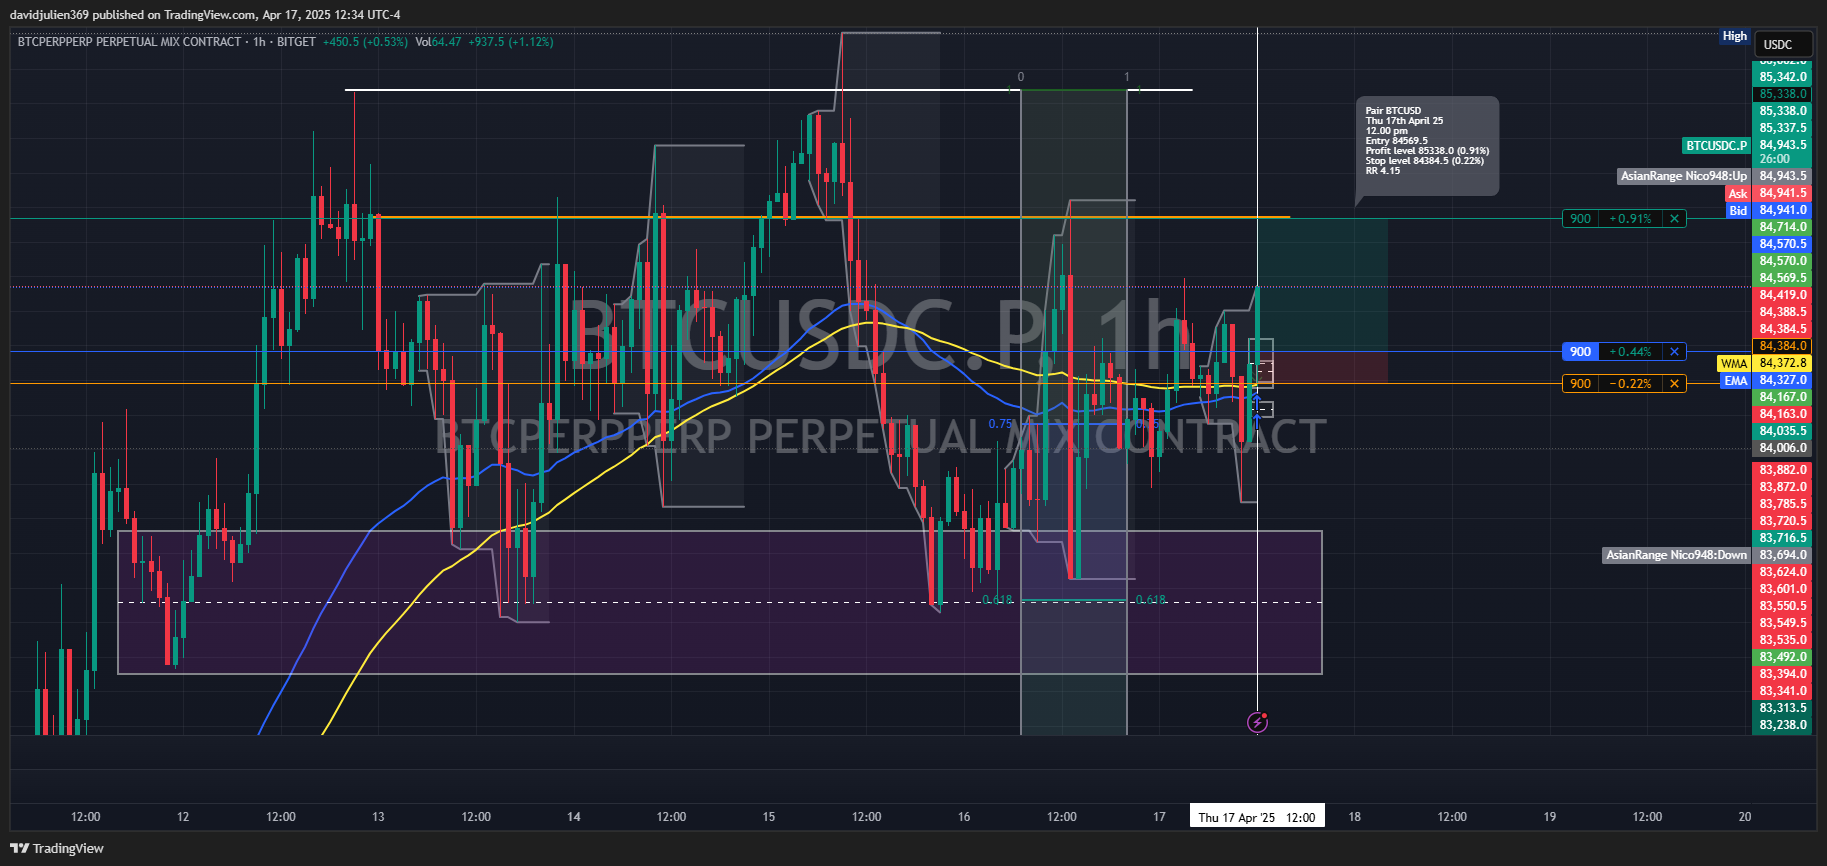Click the 900 quantity on blue position line
Screen dimensions: 1827x866
click(1580, 352)
